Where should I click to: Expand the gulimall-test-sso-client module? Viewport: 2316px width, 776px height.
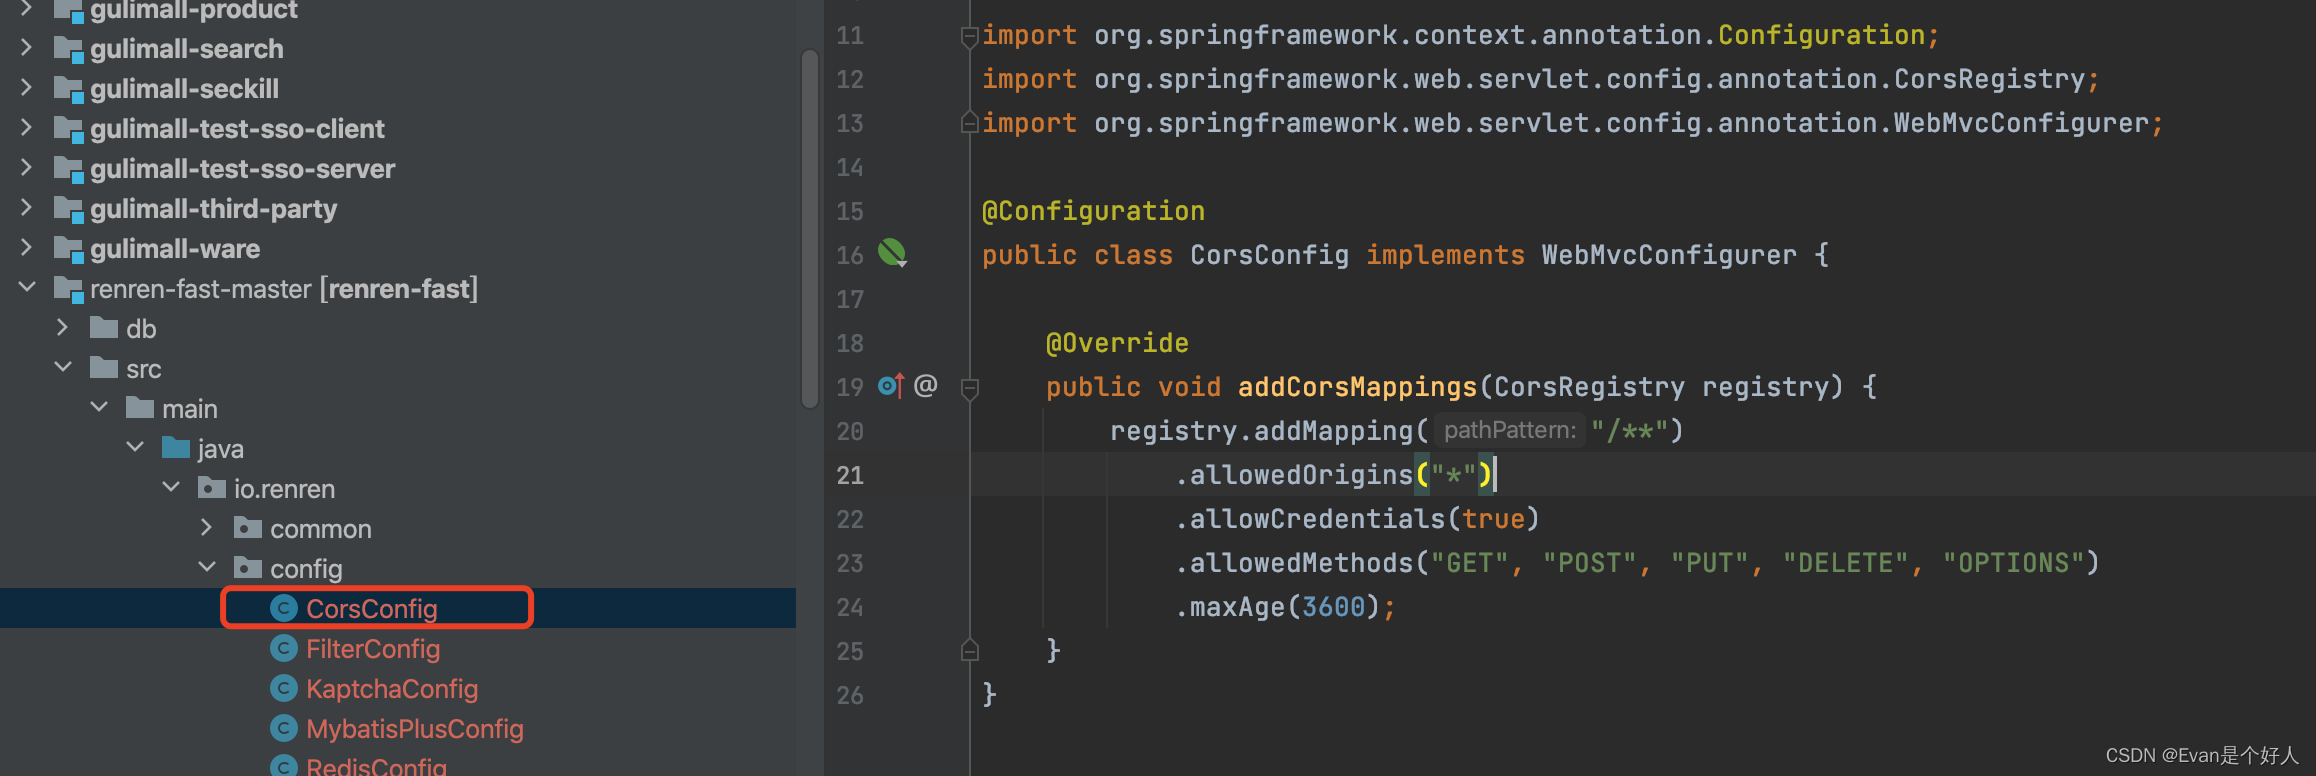point(27,127)
